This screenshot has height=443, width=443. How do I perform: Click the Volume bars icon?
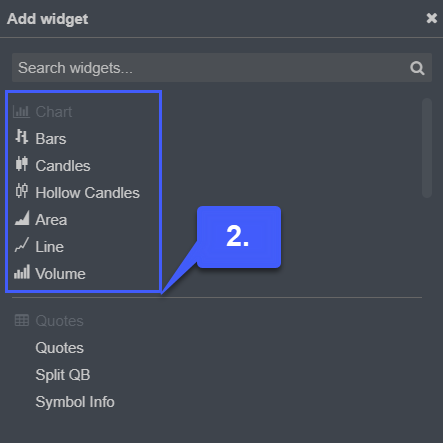22,272
